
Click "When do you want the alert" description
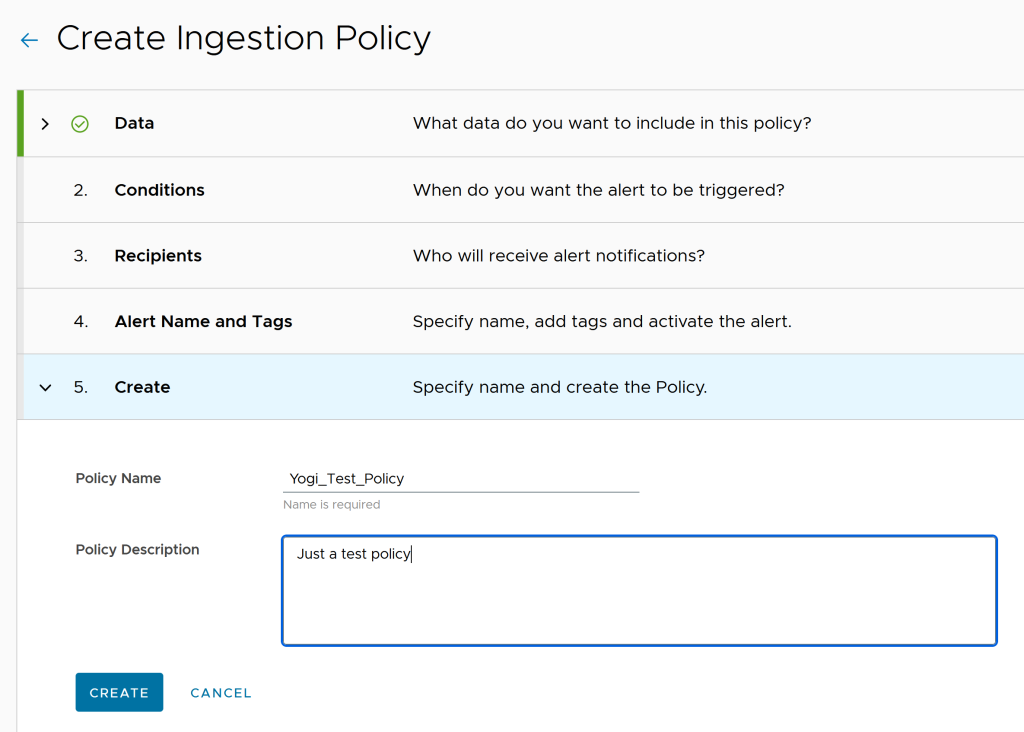[598, 190]
